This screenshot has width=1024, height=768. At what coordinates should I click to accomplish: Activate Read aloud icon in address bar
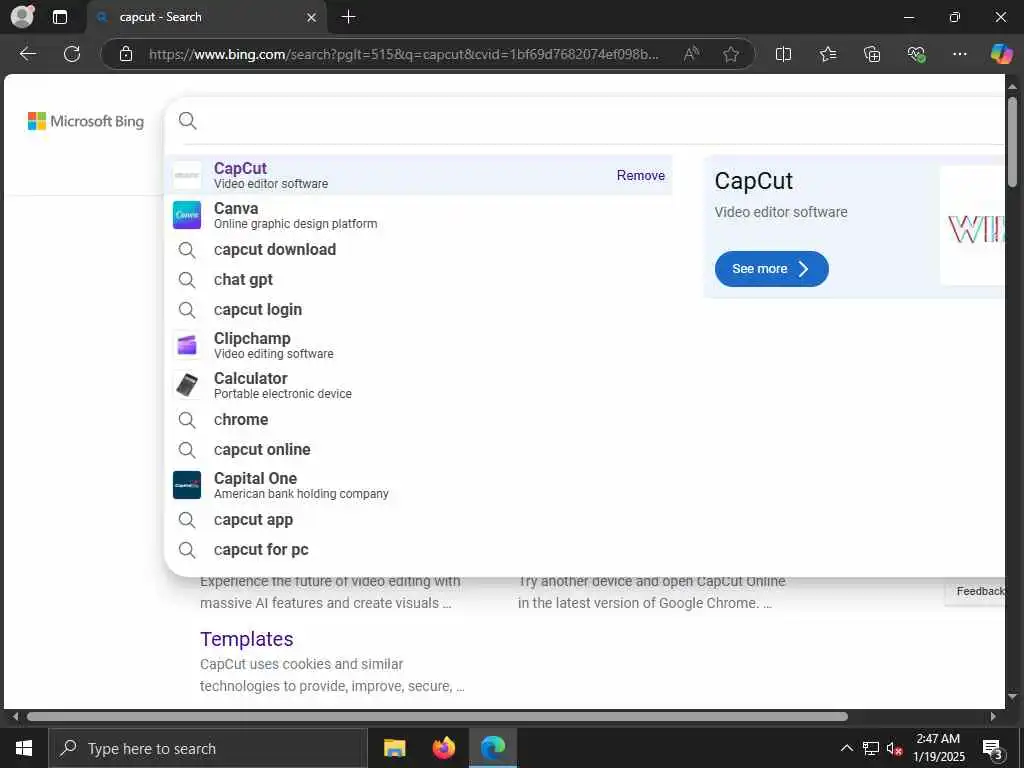(691, 54)
